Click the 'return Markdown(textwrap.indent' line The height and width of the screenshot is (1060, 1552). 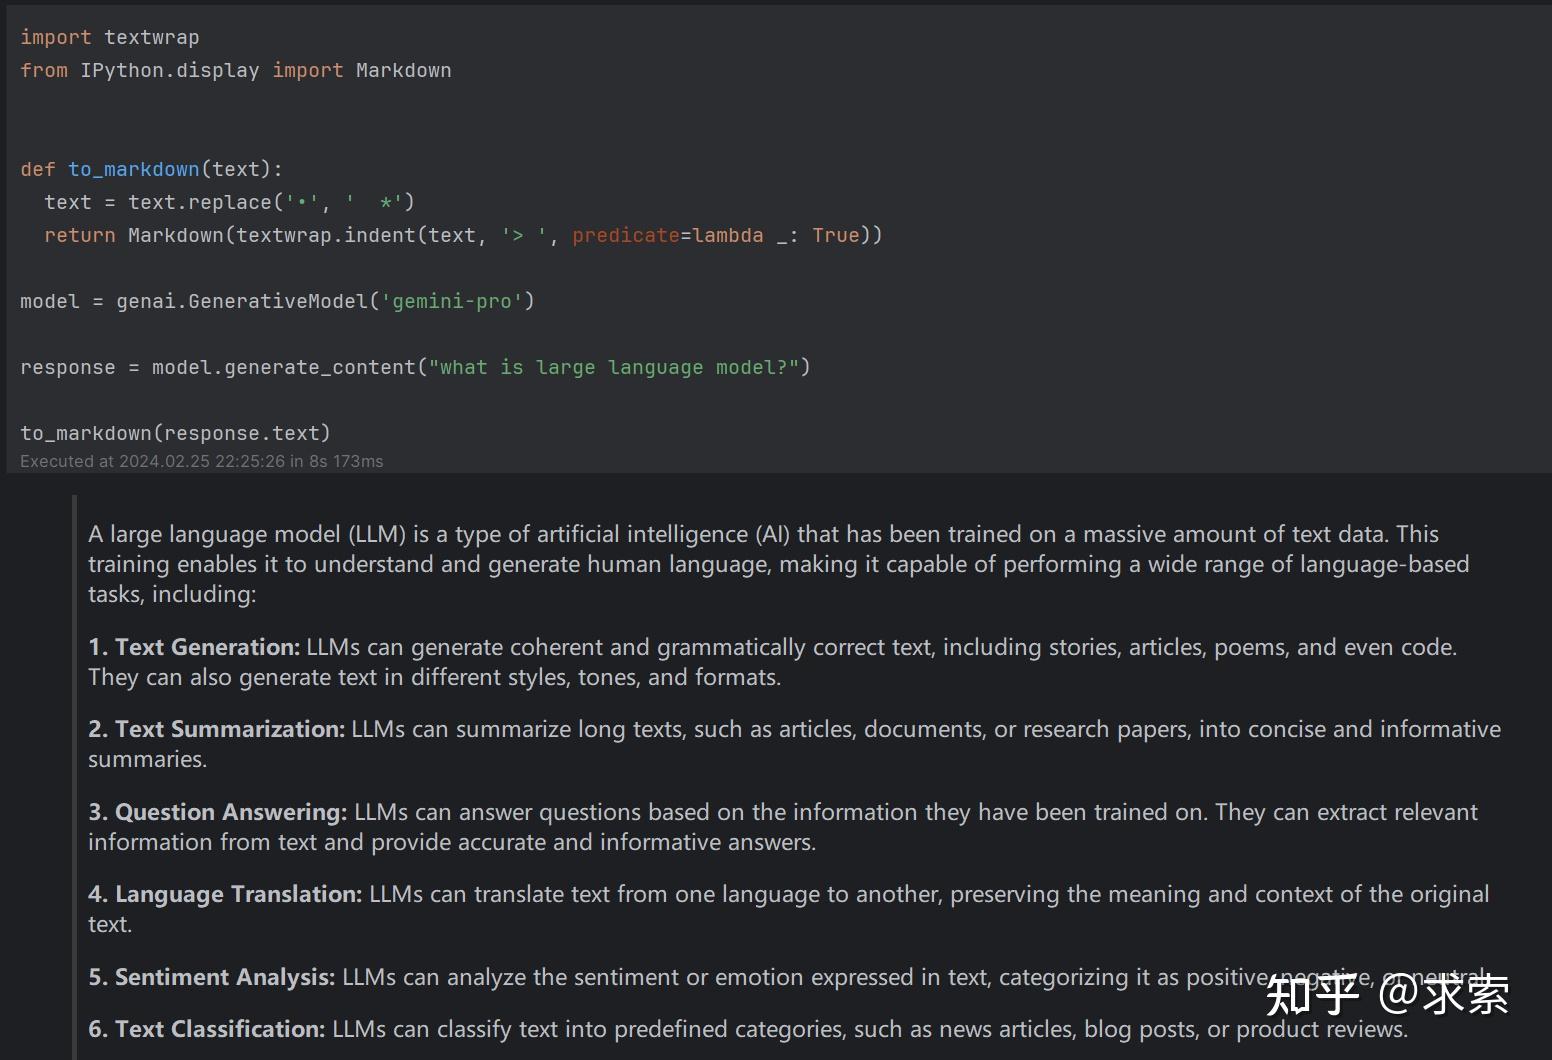click(463, 235)
